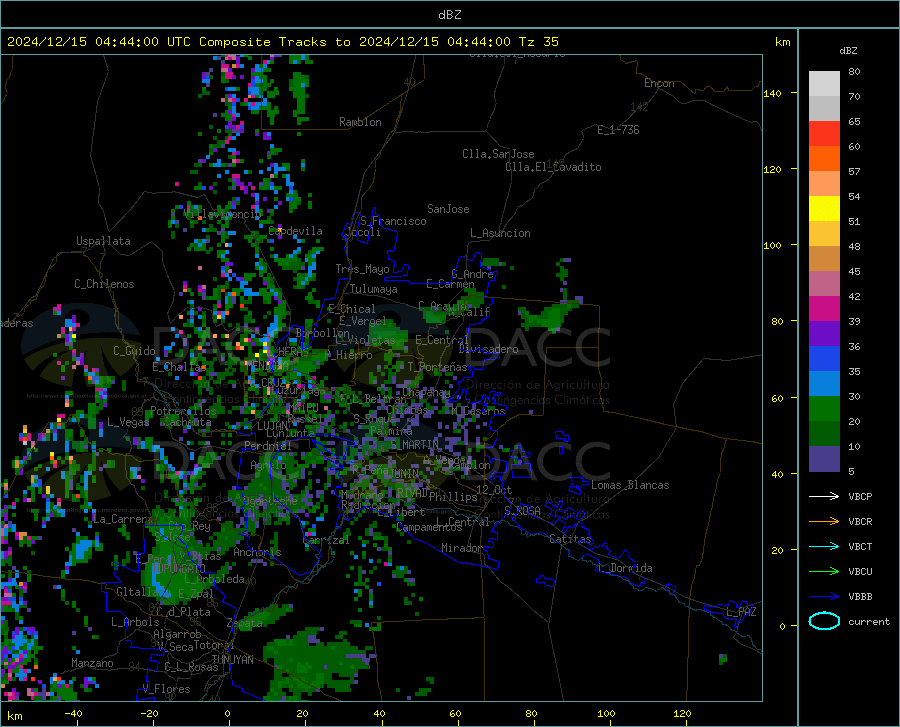Click the 'V_Flores' map label

tap(166, 689)
